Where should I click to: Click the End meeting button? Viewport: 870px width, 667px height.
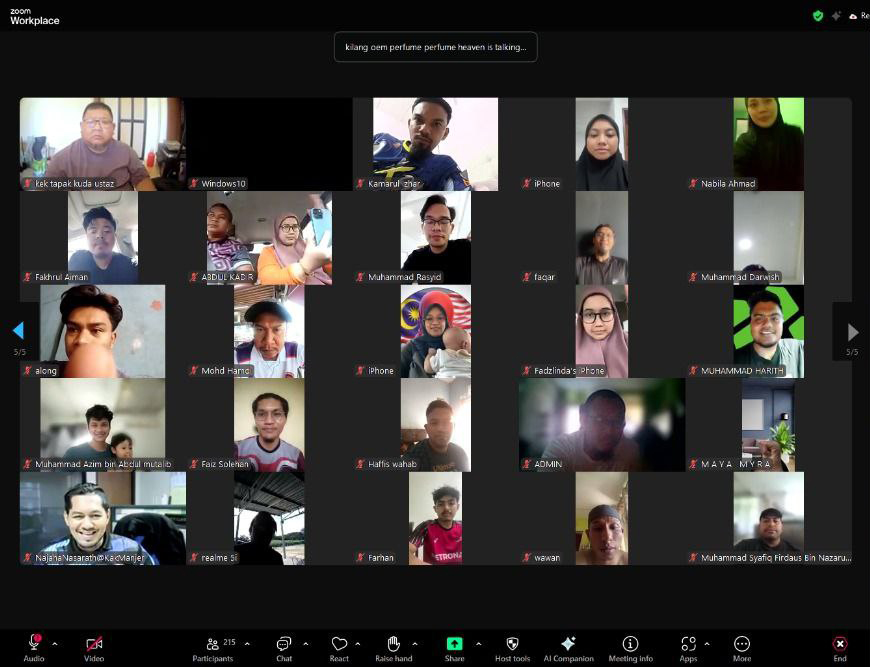840,645
